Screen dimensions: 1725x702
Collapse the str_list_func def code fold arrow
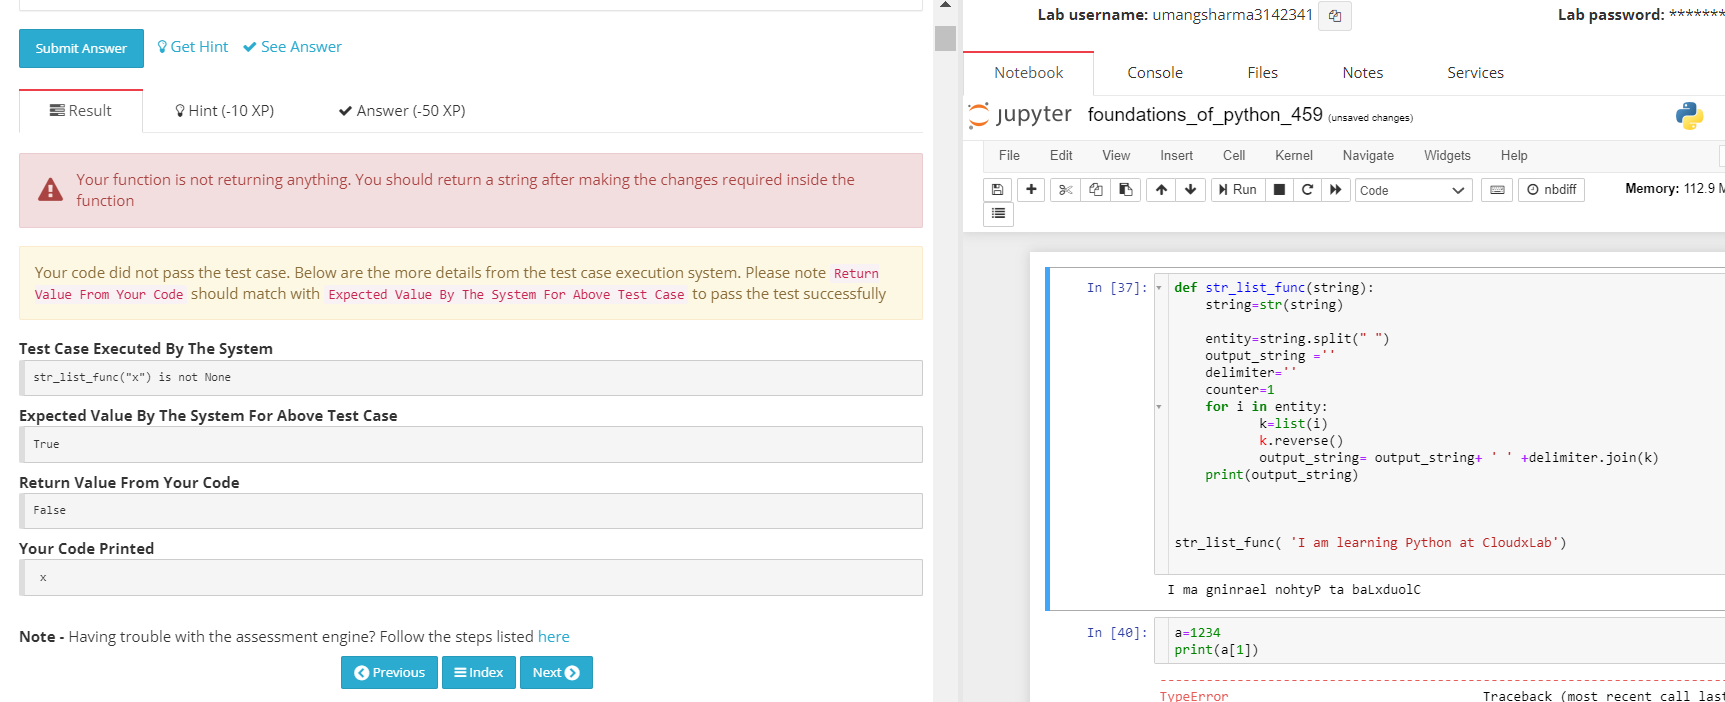[x=1159, y=288]
